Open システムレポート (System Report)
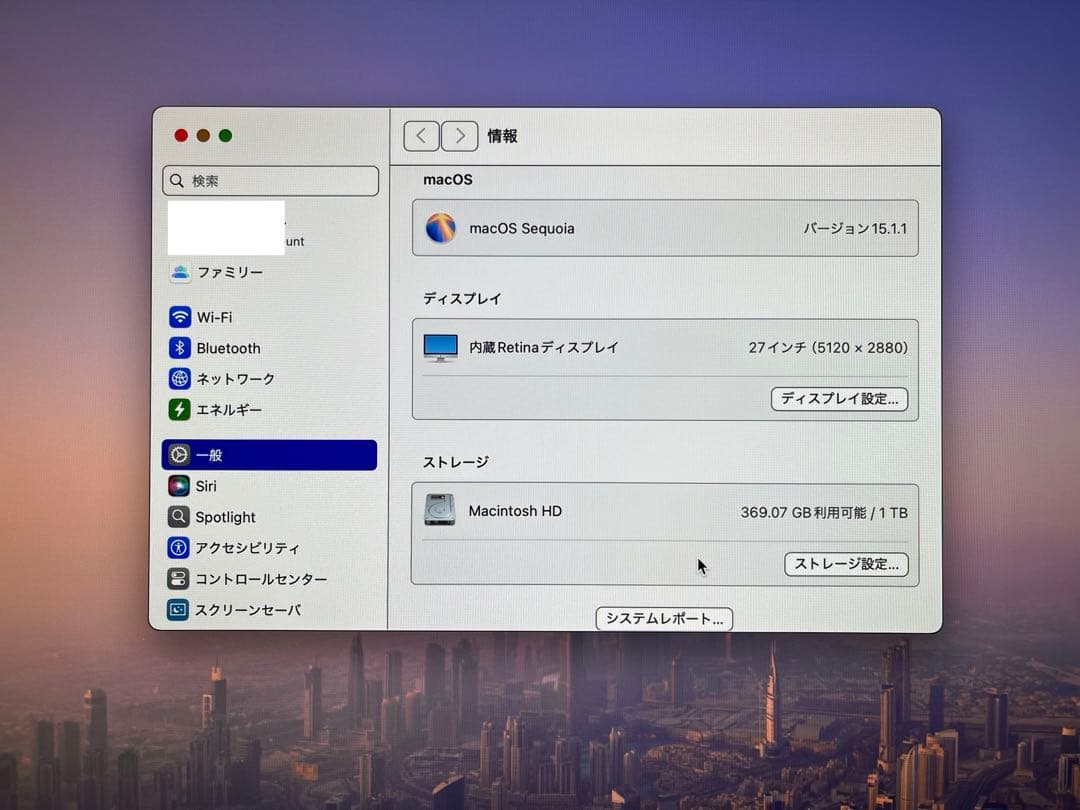Image resolution: width=1080 pixels, height=810 pixels. (x=664, y=618)
